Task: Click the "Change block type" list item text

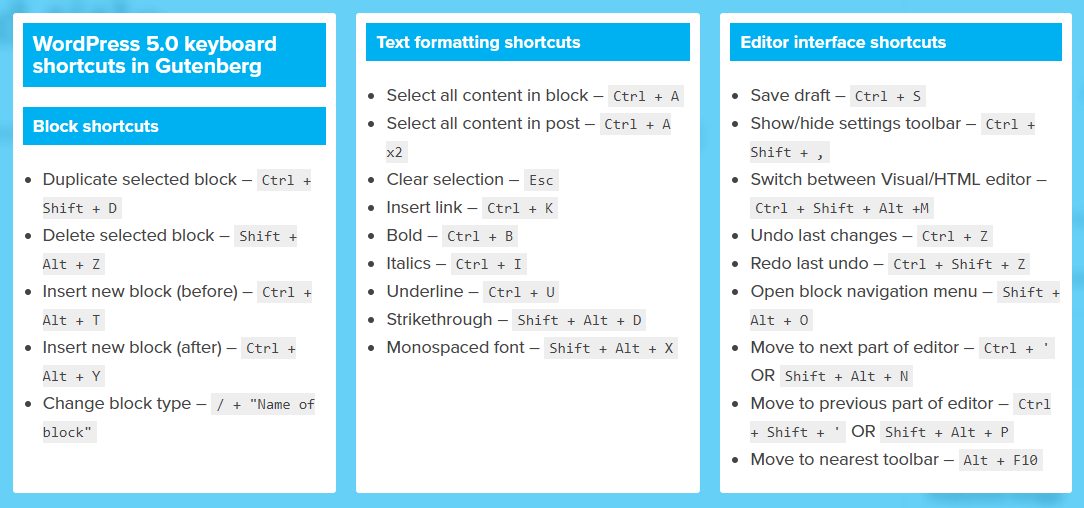Action: click(117, 403)
